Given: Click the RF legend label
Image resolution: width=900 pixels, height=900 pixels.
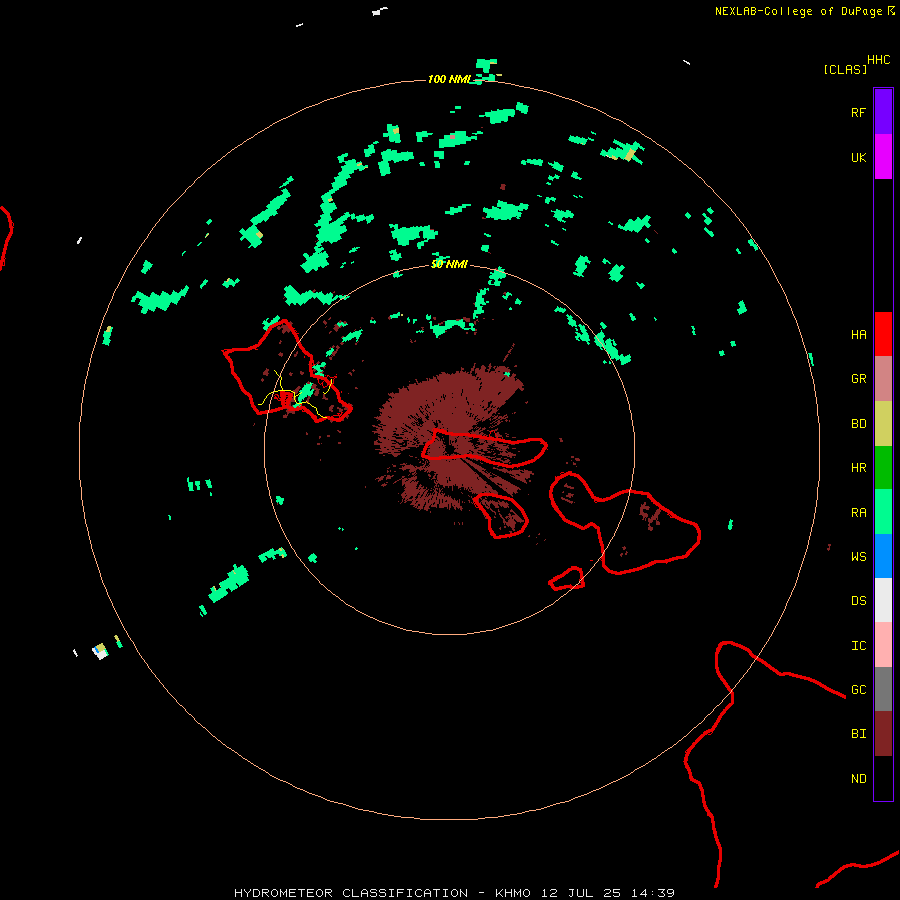Looking at the screenshot, I should [858, 112].
